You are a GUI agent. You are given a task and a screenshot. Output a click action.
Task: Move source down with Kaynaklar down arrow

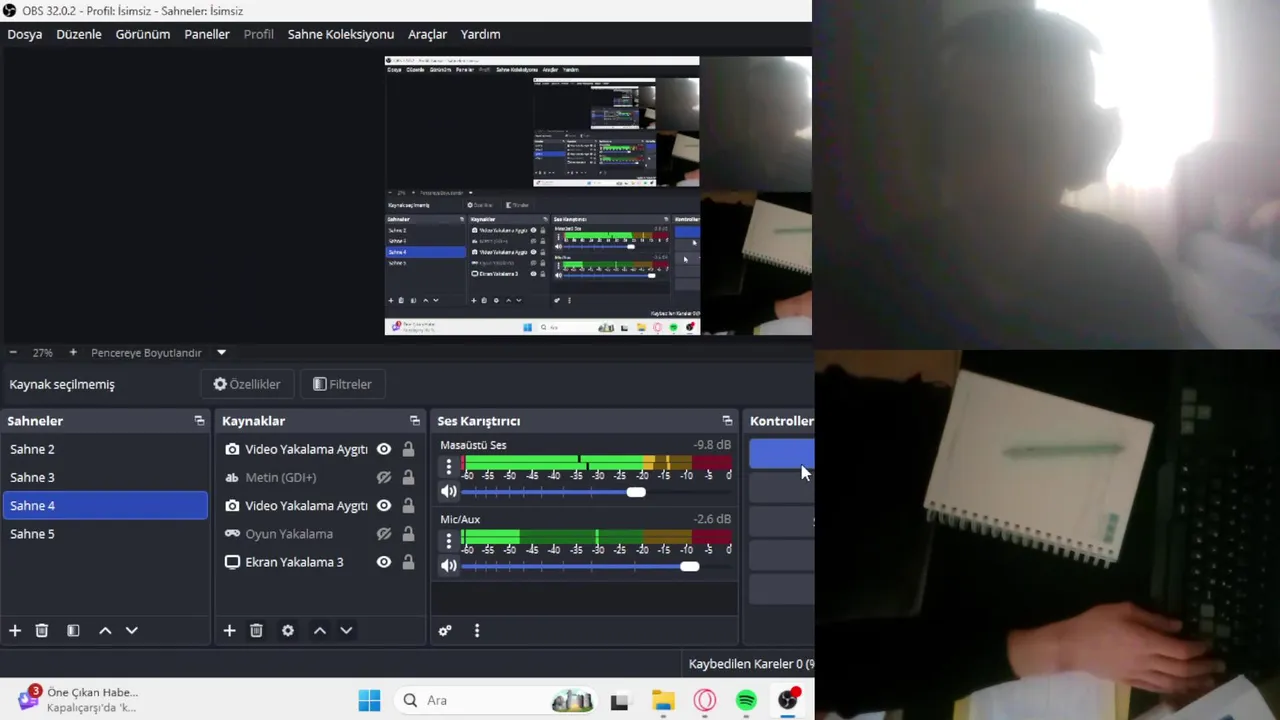(x=346, y=631)
